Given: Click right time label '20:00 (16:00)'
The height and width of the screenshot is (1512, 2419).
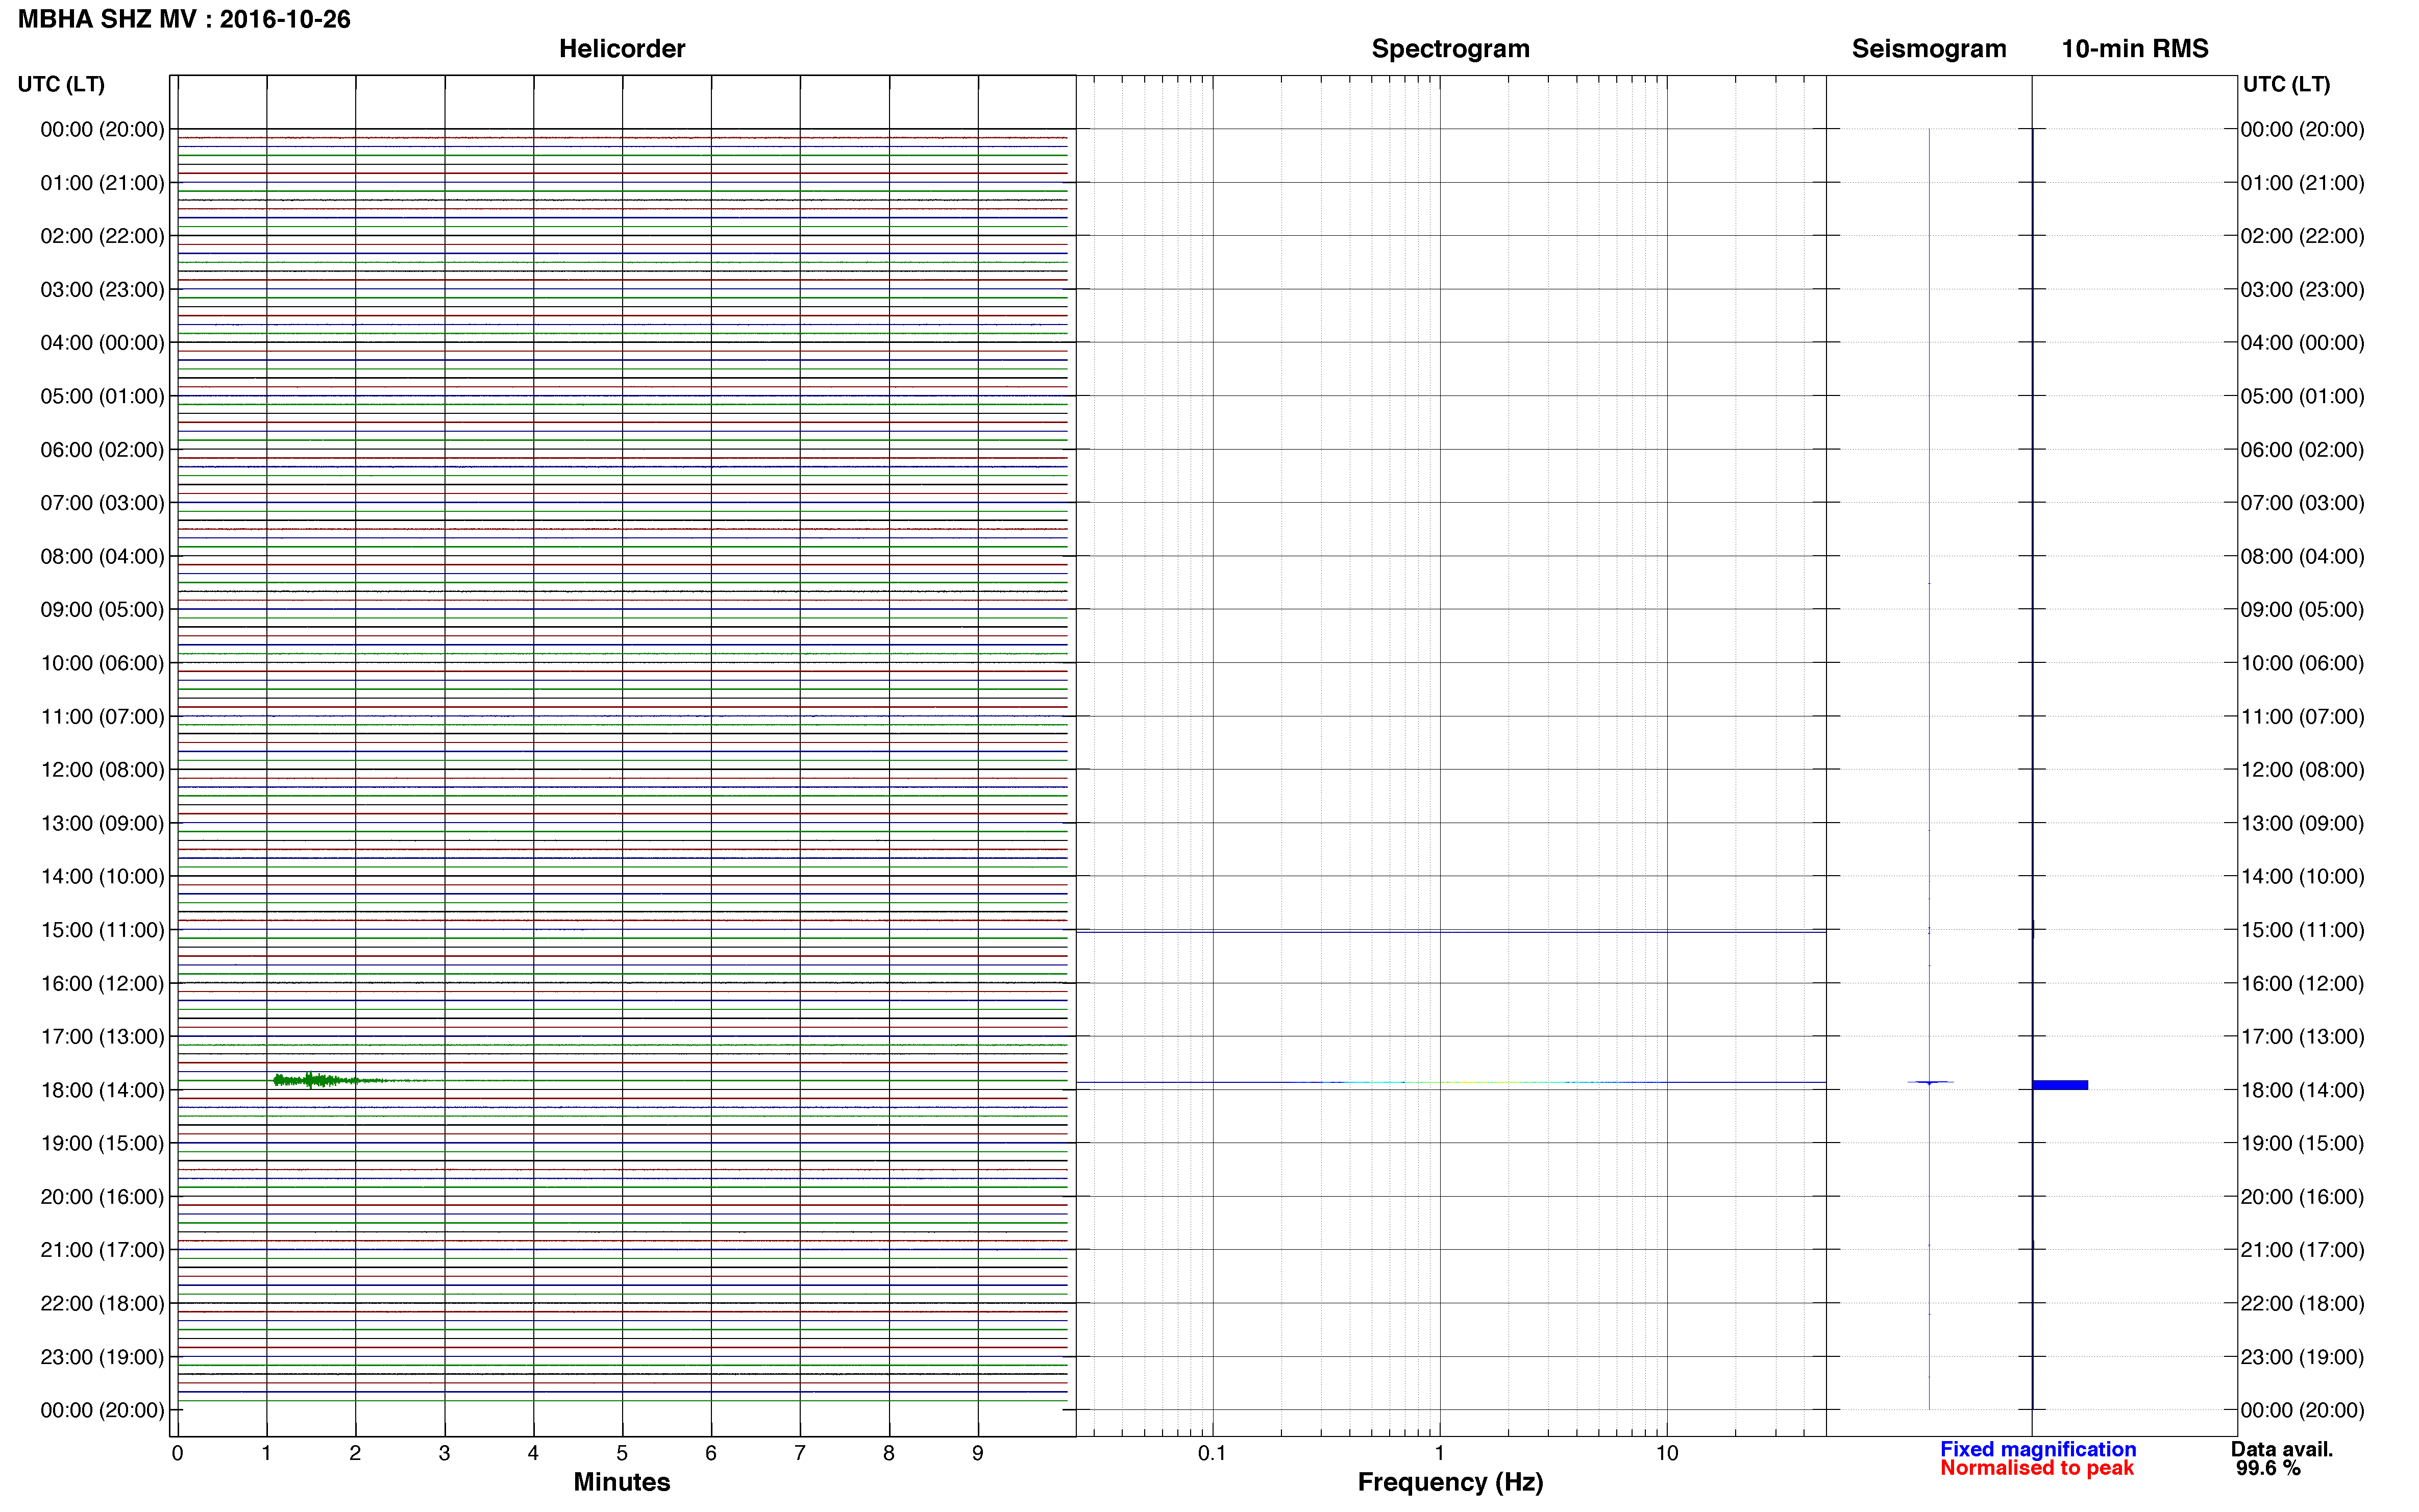Looking at the screenshot, I should [x=2302, y=1197].
